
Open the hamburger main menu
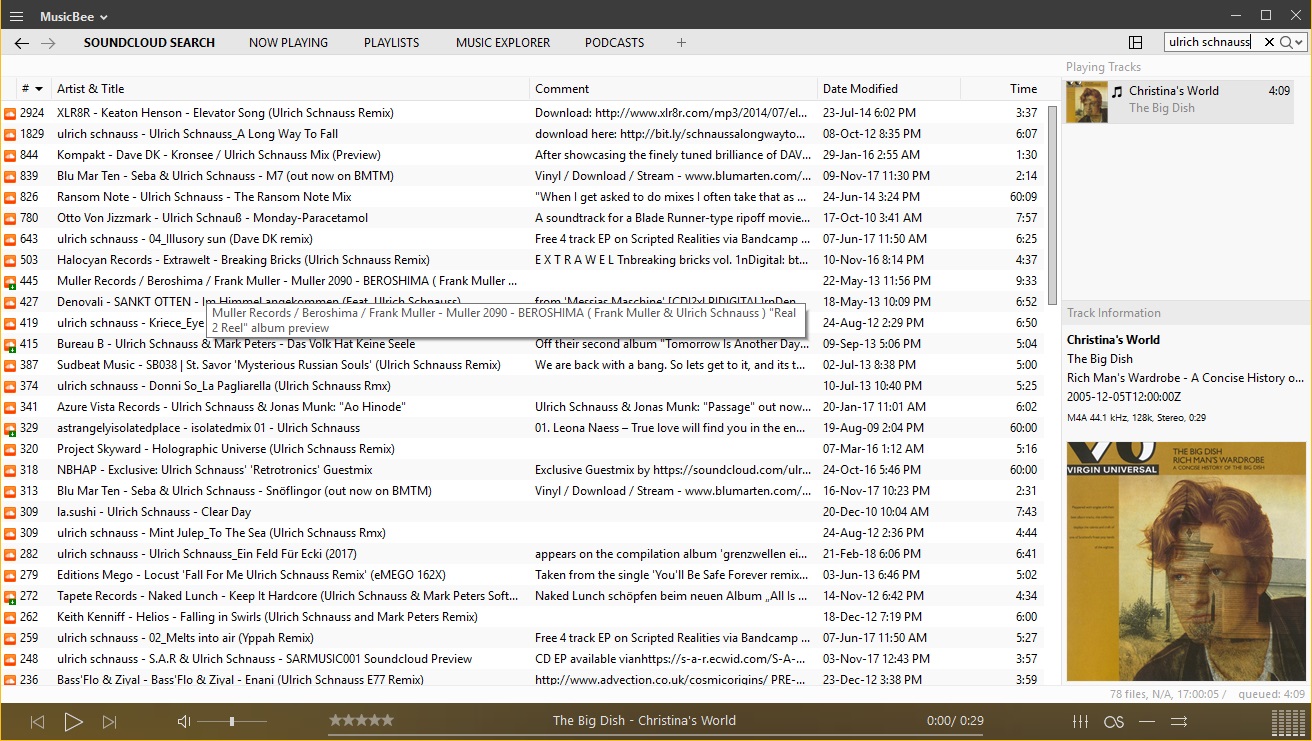[x=16, y=16]
